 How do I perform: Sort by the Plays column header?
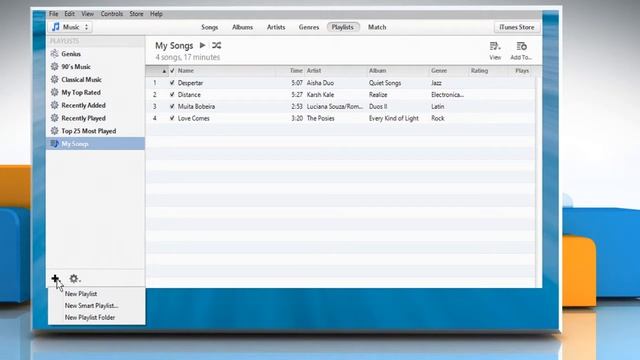click(522, 71)
